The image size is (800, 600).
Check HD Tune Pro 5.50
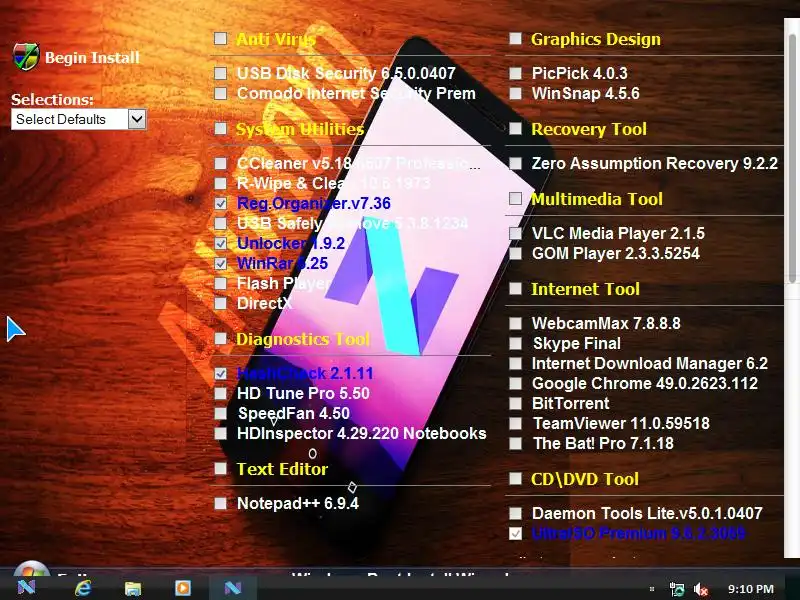coord(220,393)
